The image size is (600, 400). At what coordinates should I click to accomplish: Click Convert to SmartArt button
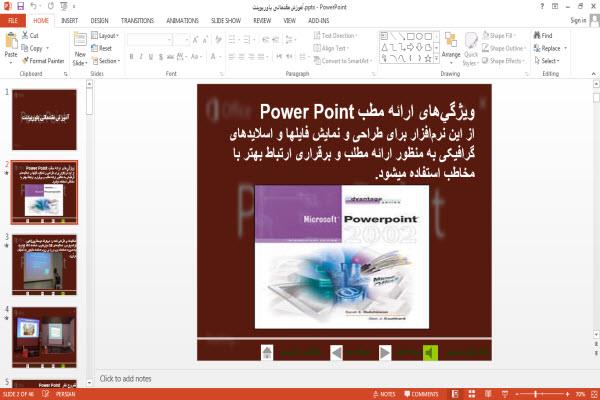click(343, 61)
